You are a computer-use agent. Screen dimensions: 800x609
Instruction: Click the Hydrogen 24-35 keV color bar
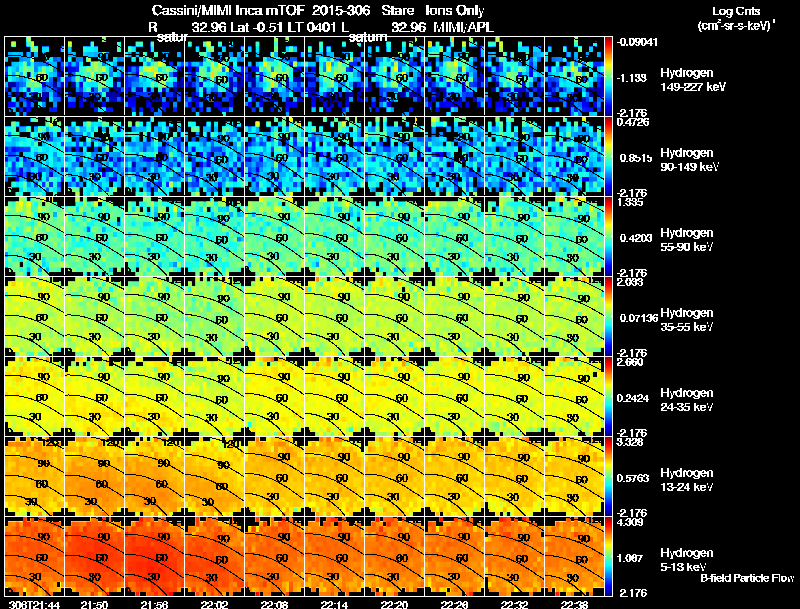(608, 396)
